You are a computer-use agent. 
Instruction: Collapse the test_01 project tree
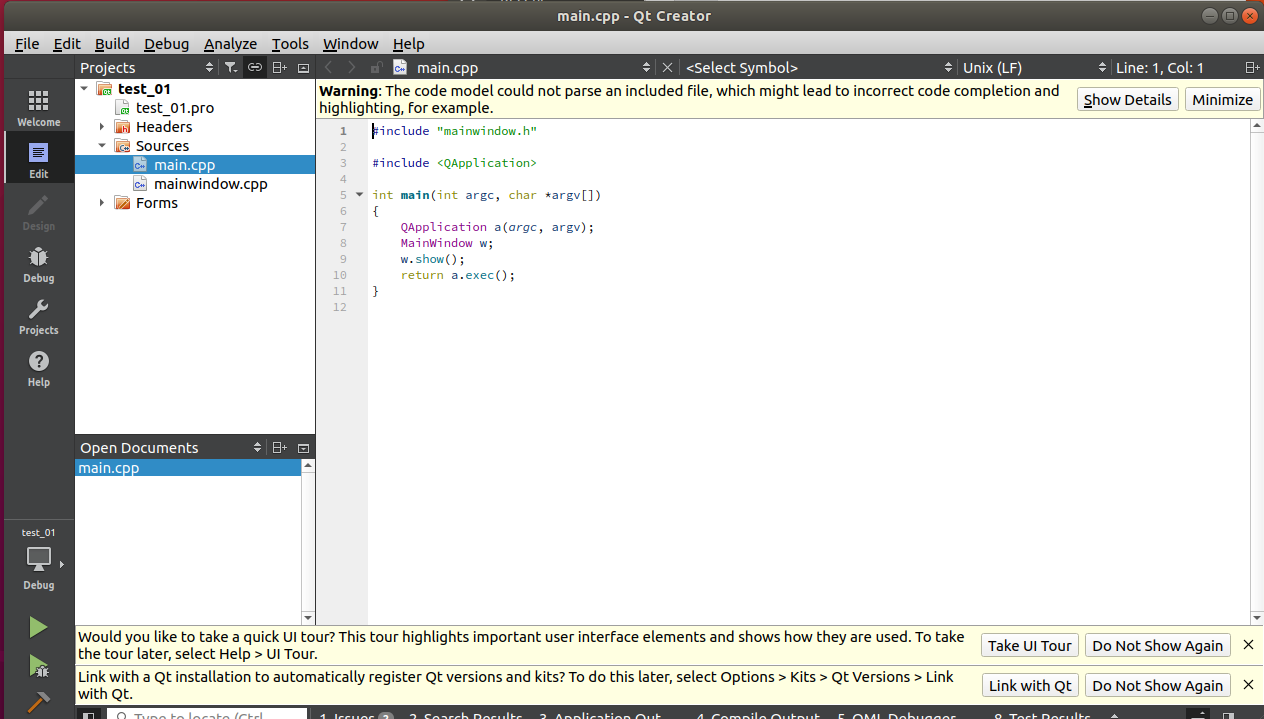pyautogui.click(x=84, y=89)
